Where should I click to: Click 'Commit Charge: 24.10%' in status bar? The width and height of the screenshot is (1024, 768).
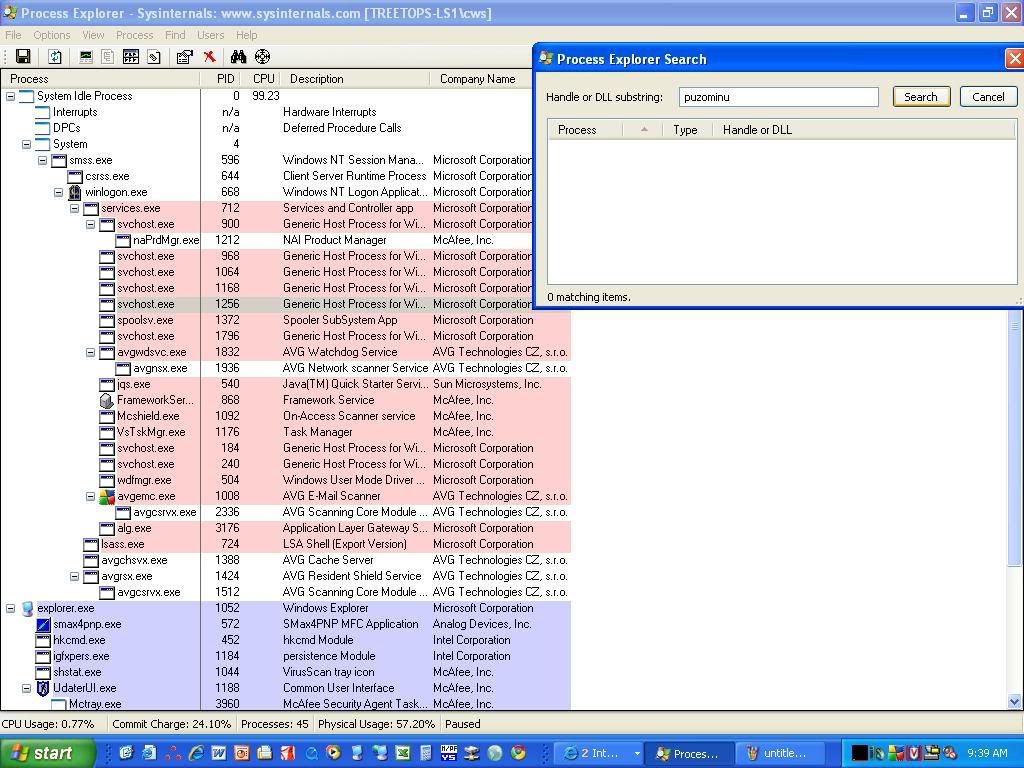tap(171, 724)
